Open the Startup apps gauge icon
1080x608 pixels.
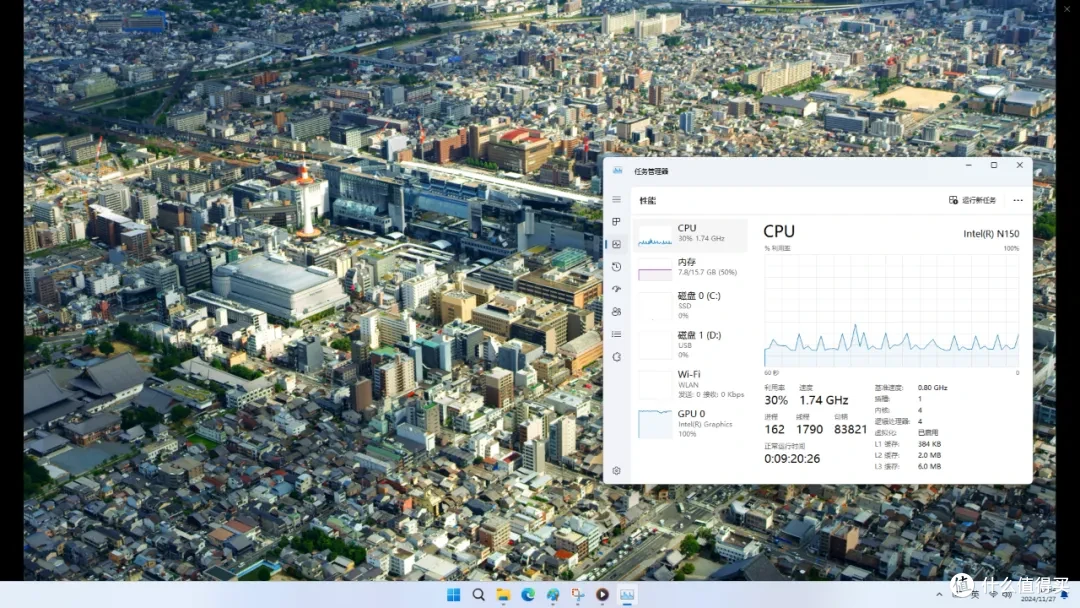coord(616,289)
